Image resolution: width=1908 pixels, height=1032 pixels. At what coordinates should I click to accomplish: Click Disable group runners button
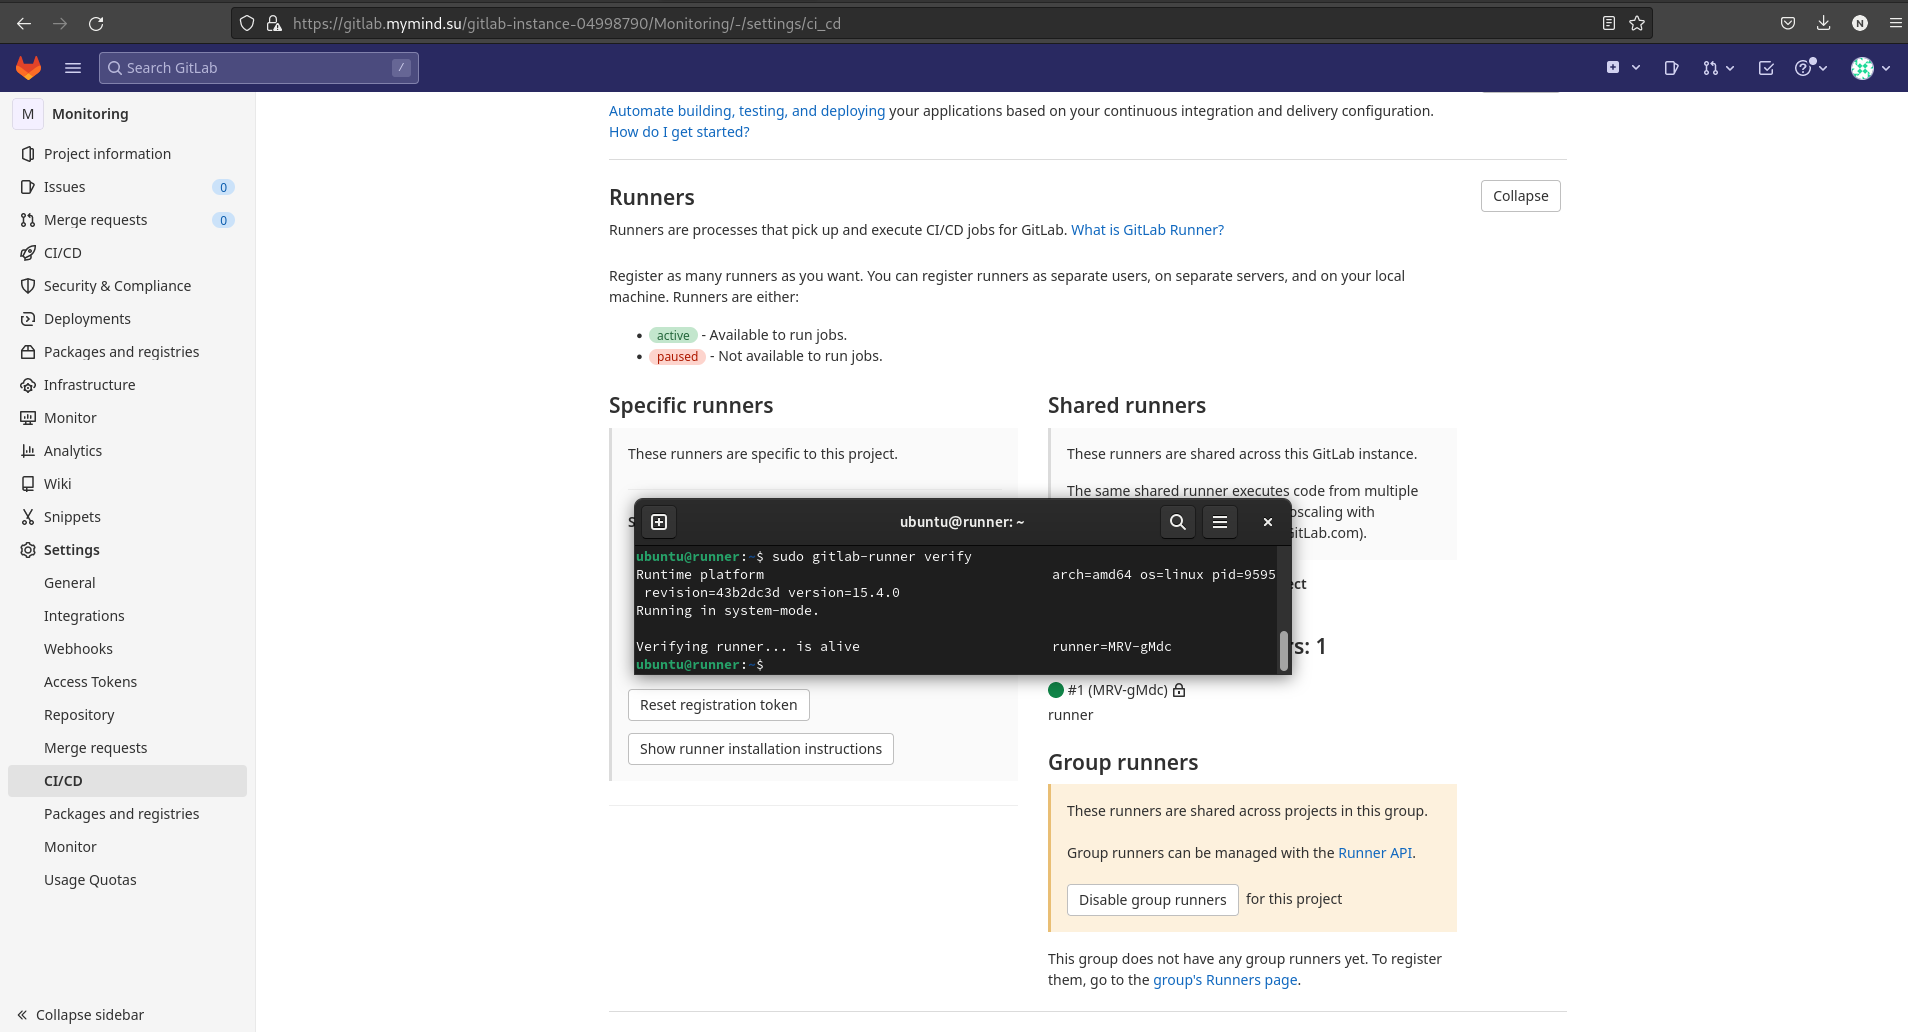click(1152, 900)
